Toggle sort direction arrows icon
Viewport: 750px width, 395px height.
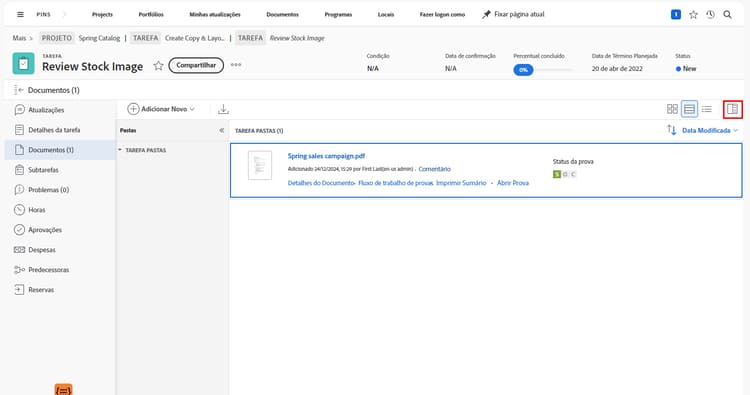pos(672,130)
